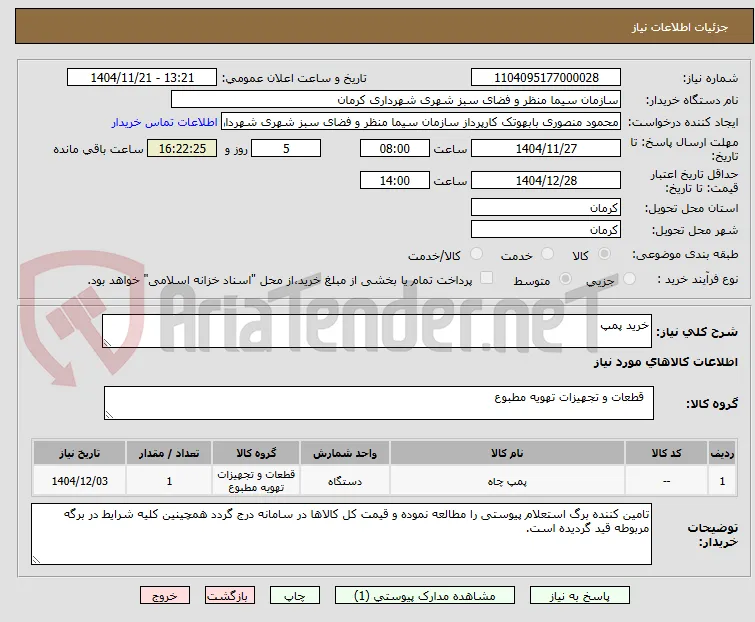Click the 16:22:25 remaining time field

pyautogui.click(x=182, y=148)
